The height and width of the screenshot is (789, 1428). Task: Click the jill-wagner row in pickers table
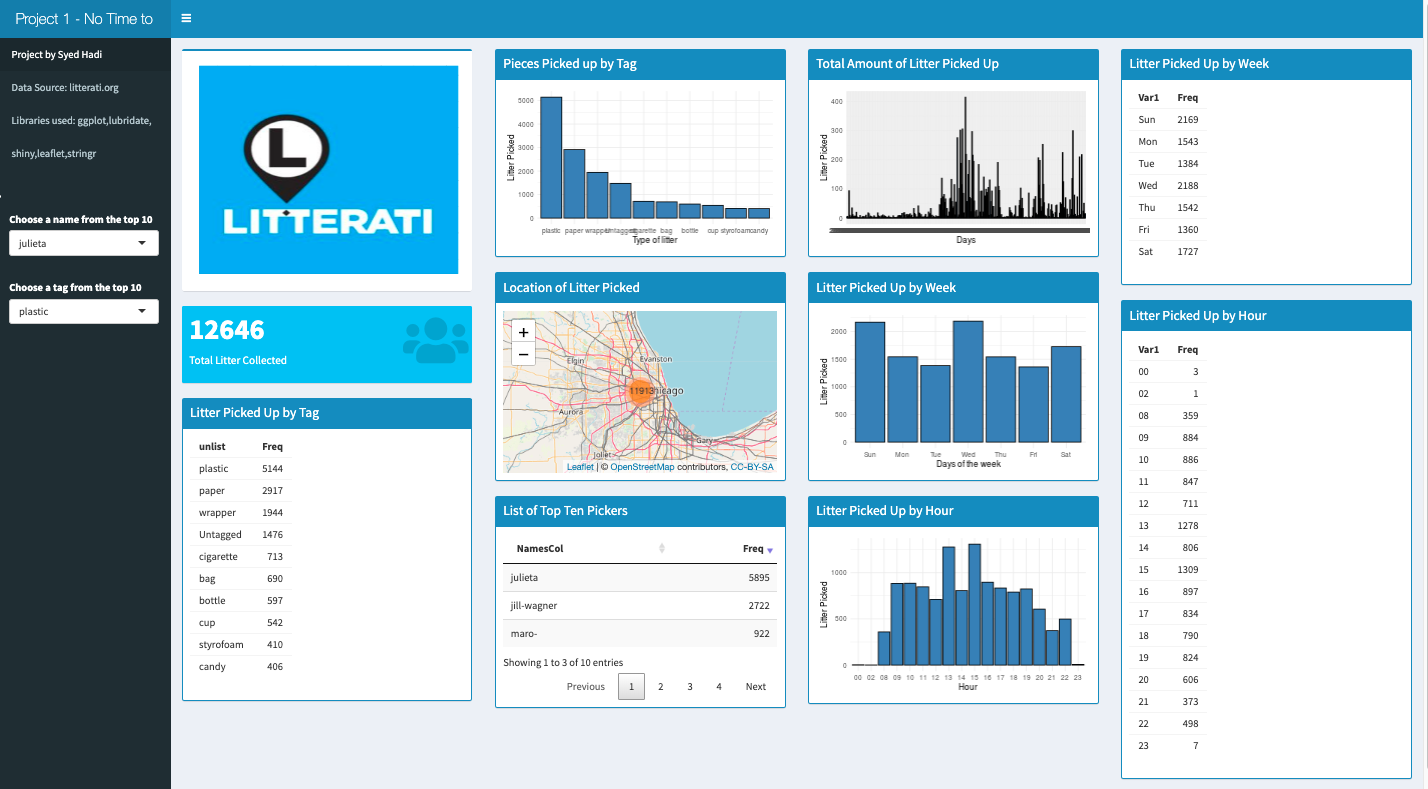tap(640, 606)
